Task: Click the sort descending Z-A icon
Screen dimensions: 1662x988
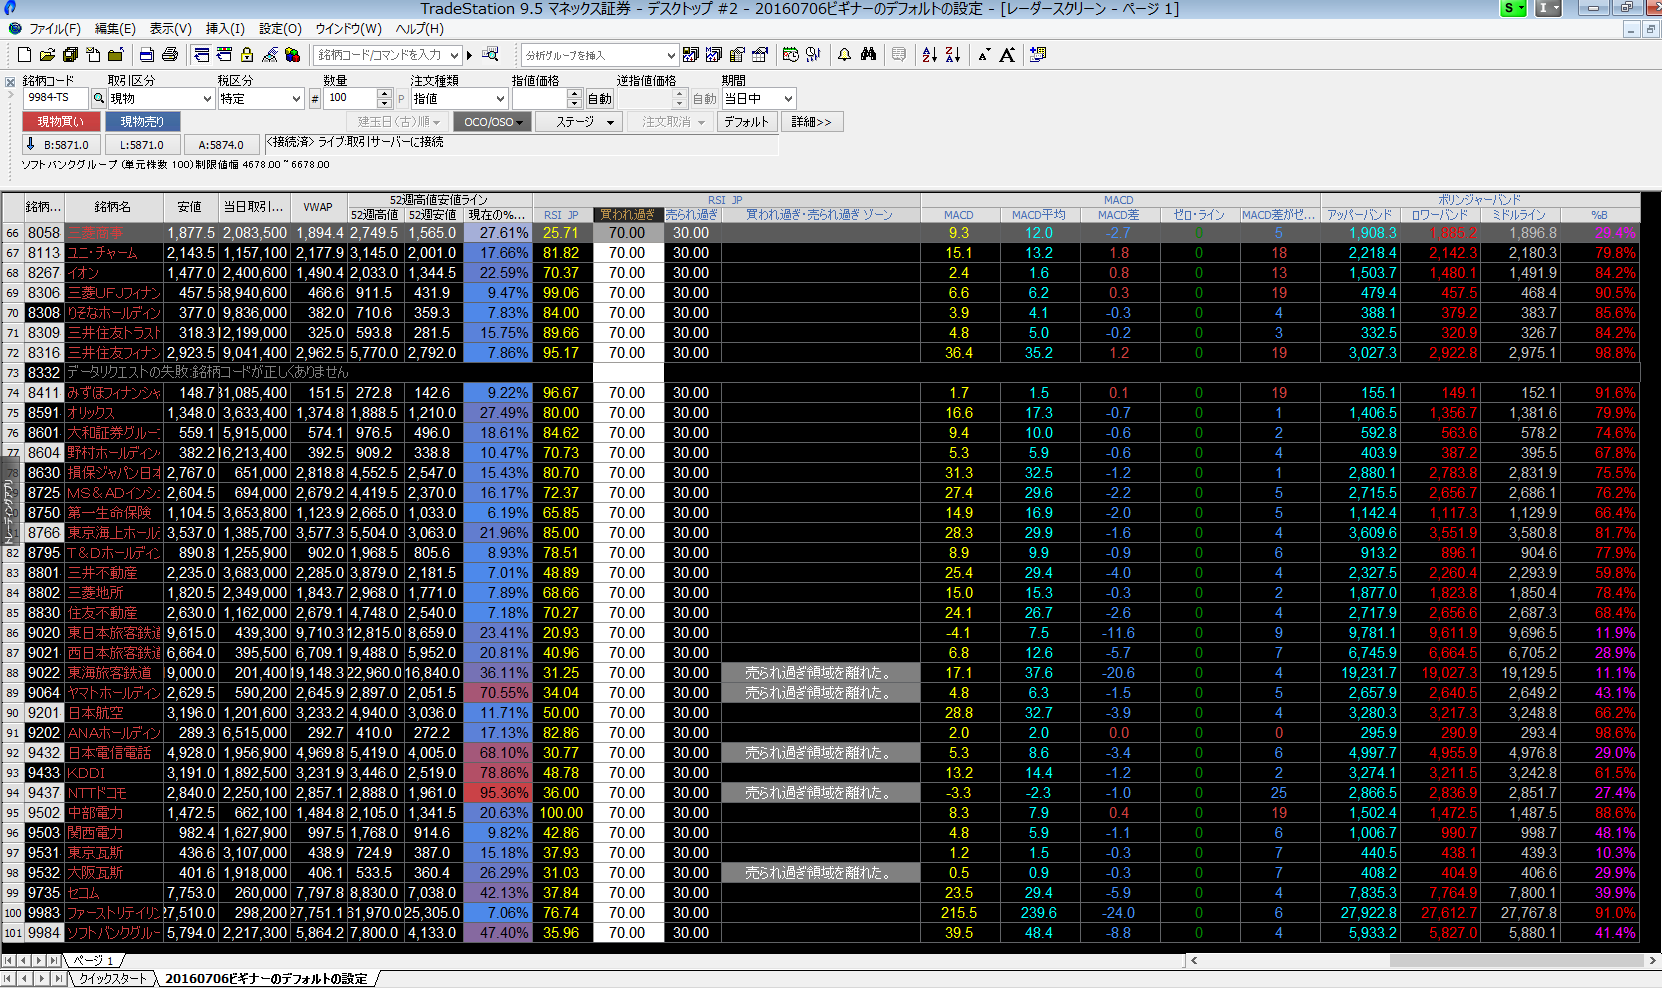Action: 953,55
